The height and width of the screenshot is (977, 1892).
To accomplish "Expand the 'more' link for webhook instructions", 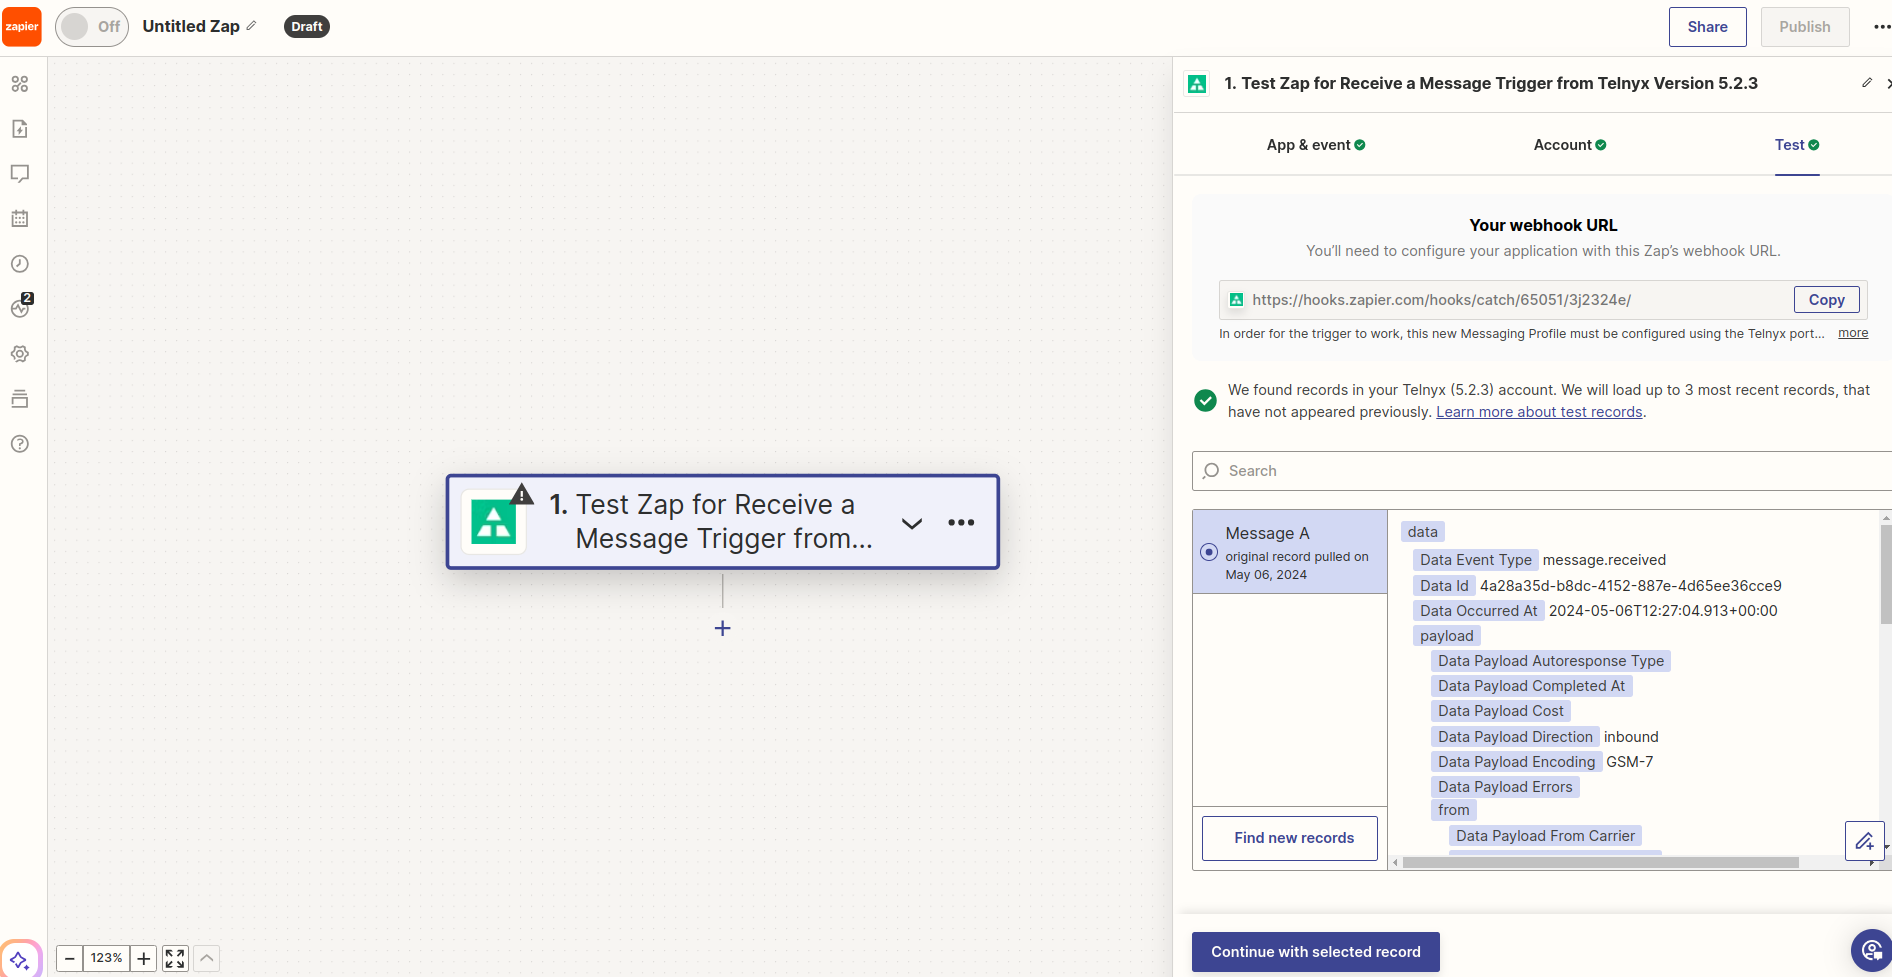I will (1853, 333).
